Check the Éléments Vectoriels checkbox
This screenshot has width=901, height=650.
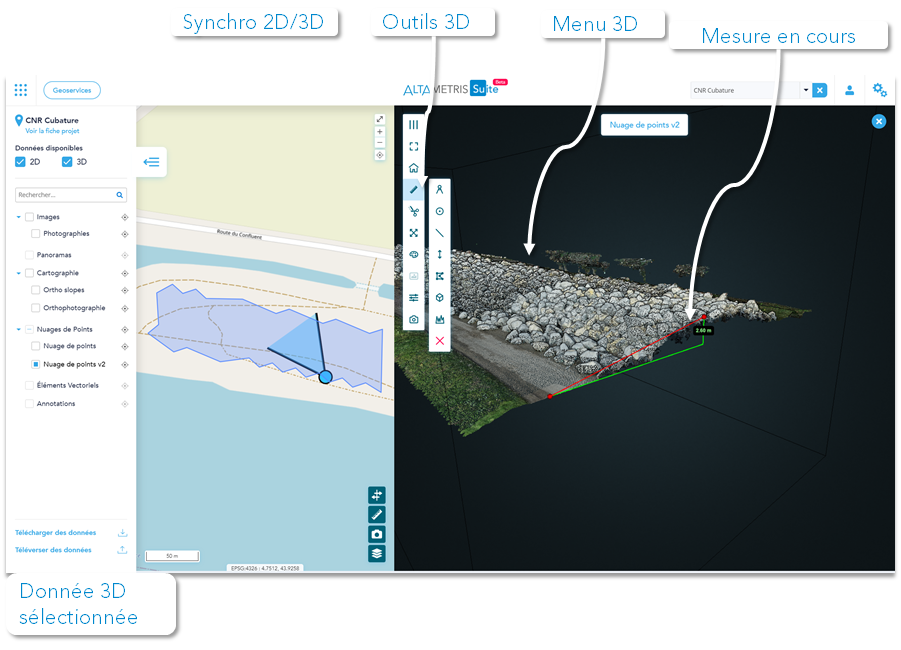click(29, 386)
